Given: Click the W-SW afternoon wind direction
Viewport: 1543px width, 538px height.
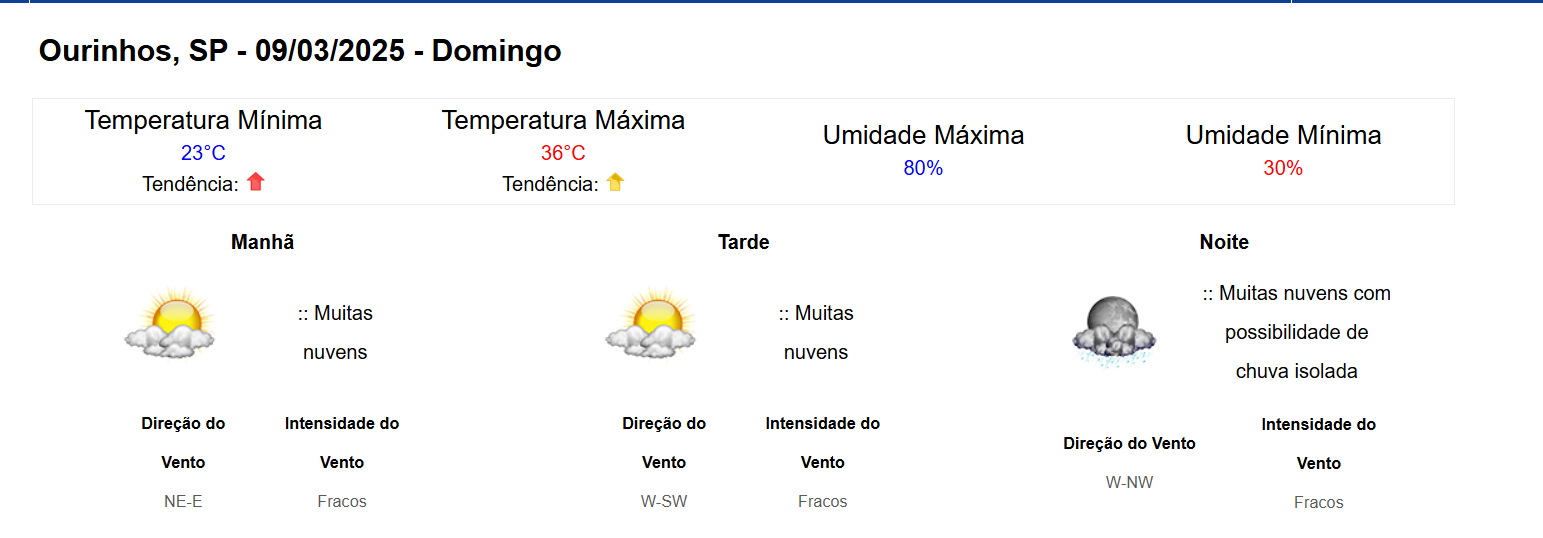Looking at the screenshot, I should click(664, 501).
